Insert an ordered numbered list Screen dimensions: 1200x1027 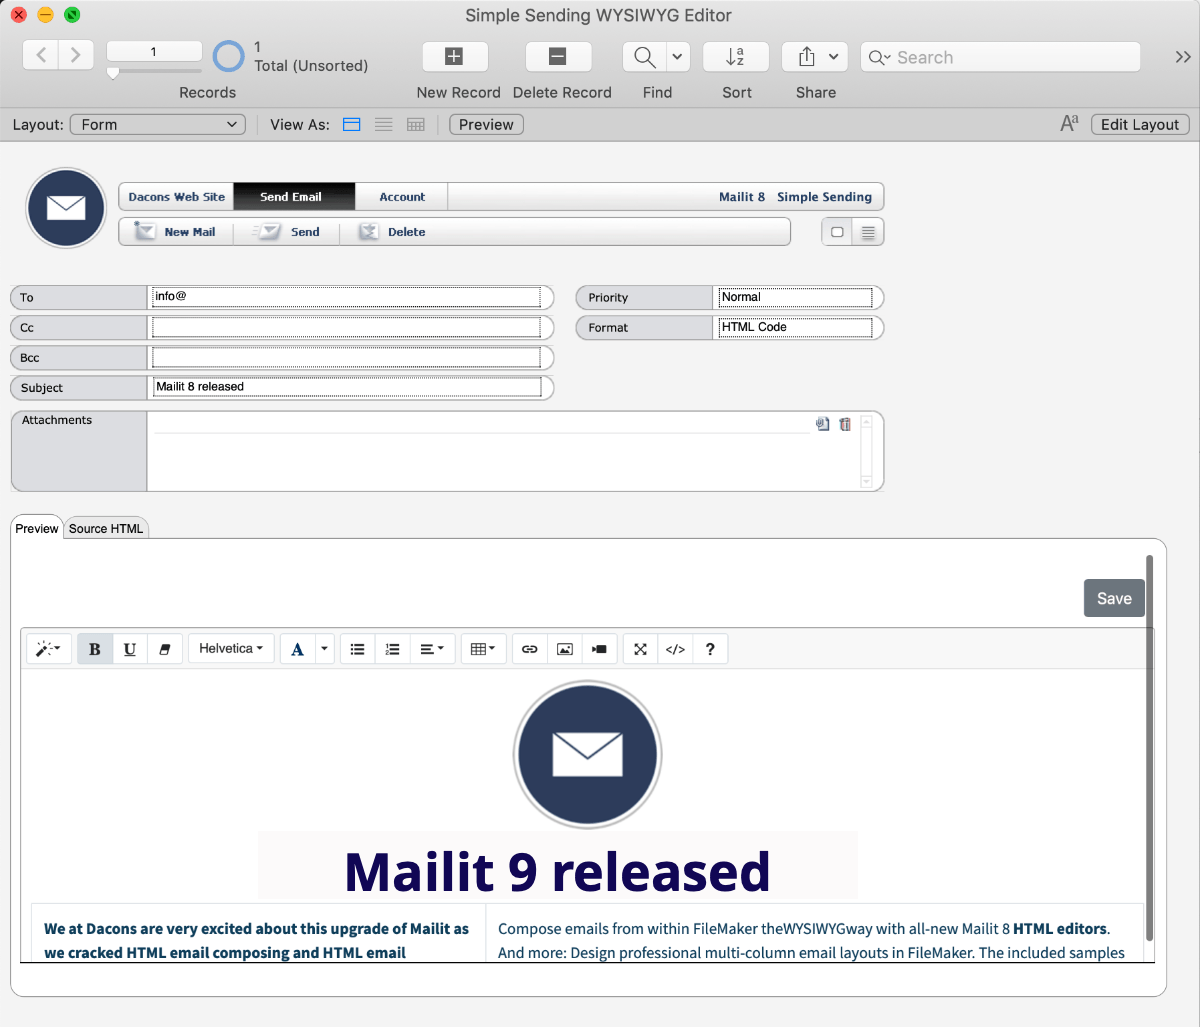tap(392, 649)
